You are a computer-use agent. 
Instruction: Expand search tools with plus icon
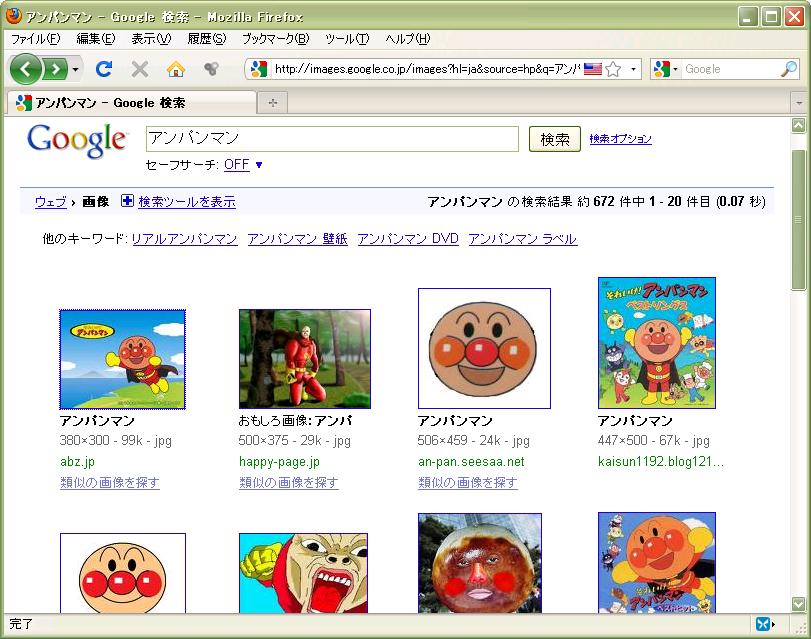tap(127, 201)
